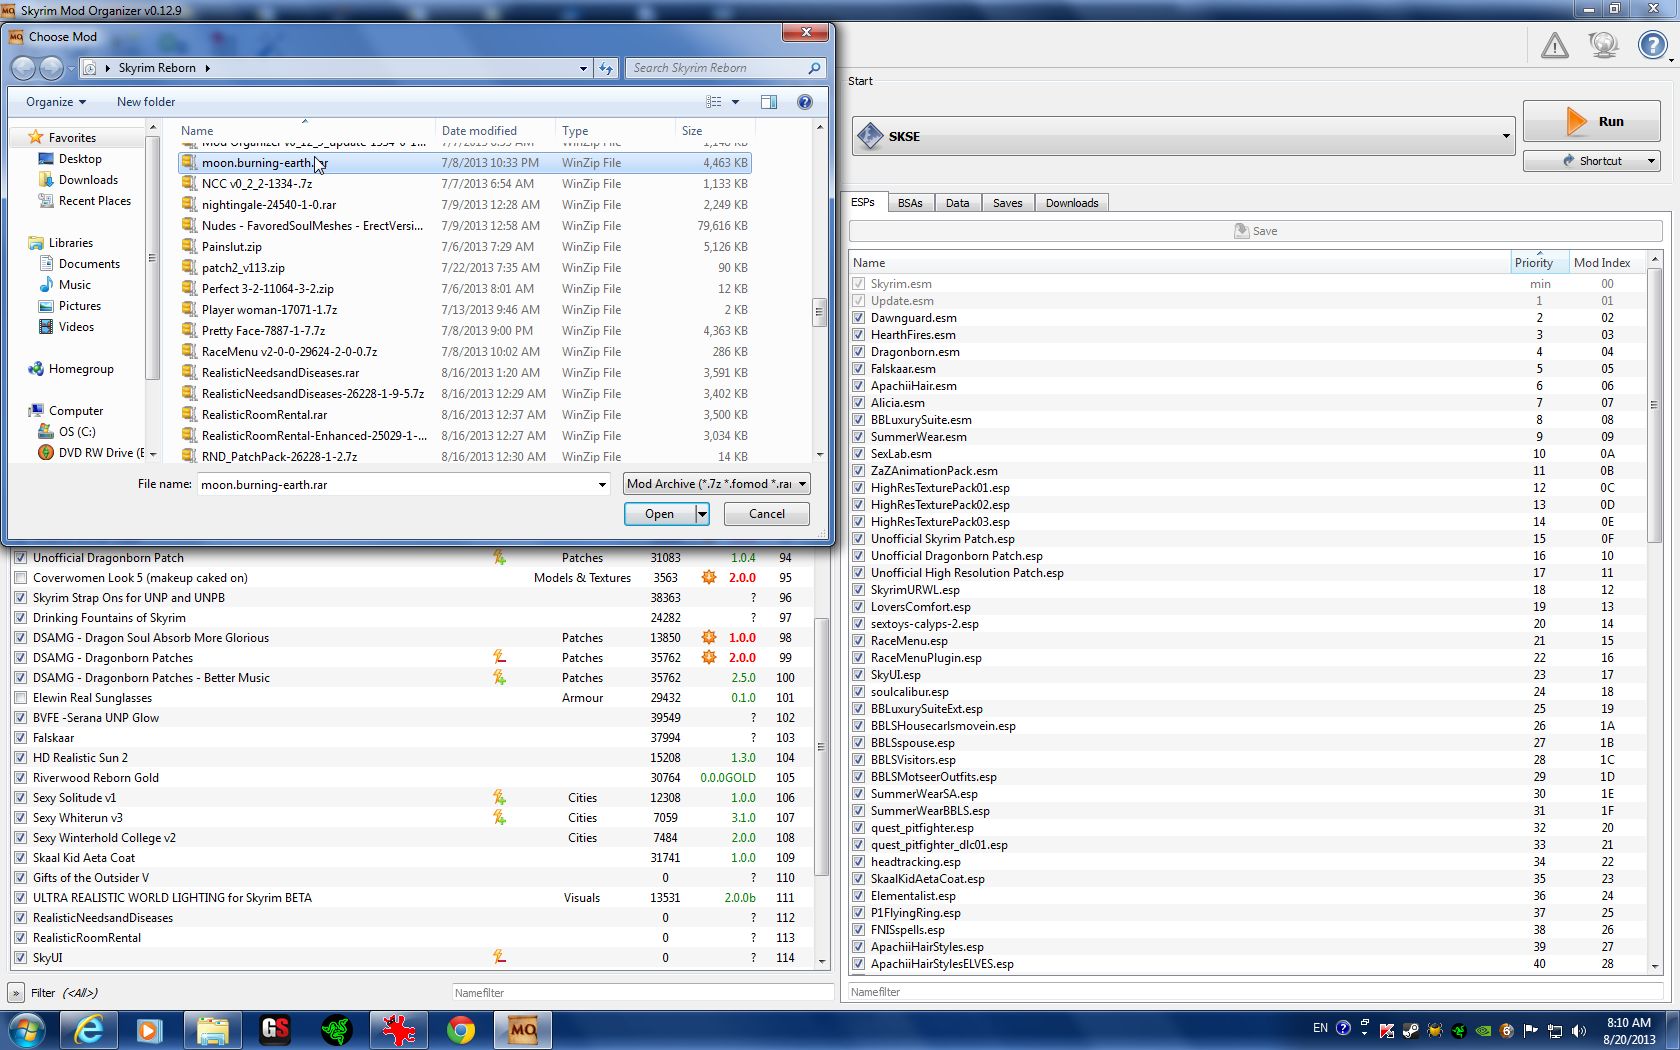Click the dialog's Back navigation arrow
This screenshot has width=1680, height=1050.
click(x=23, y=68)
